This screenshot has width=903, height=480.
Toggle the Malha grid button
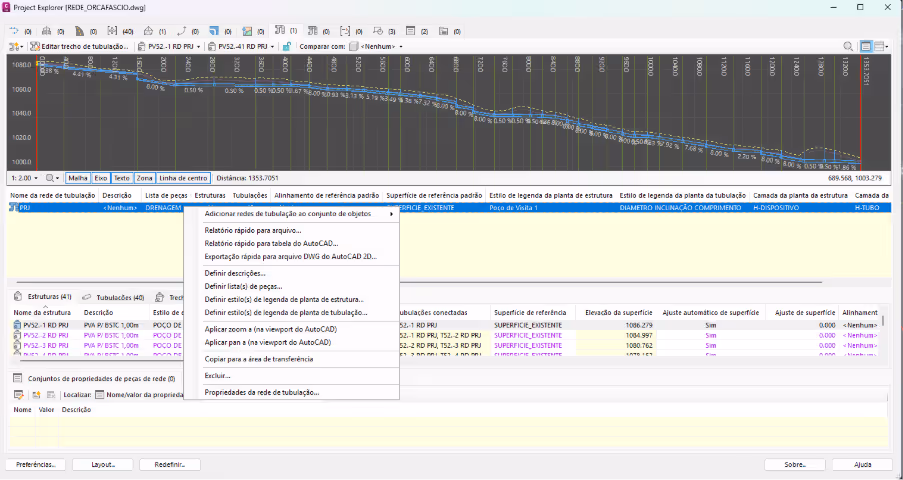click(78, 179)
